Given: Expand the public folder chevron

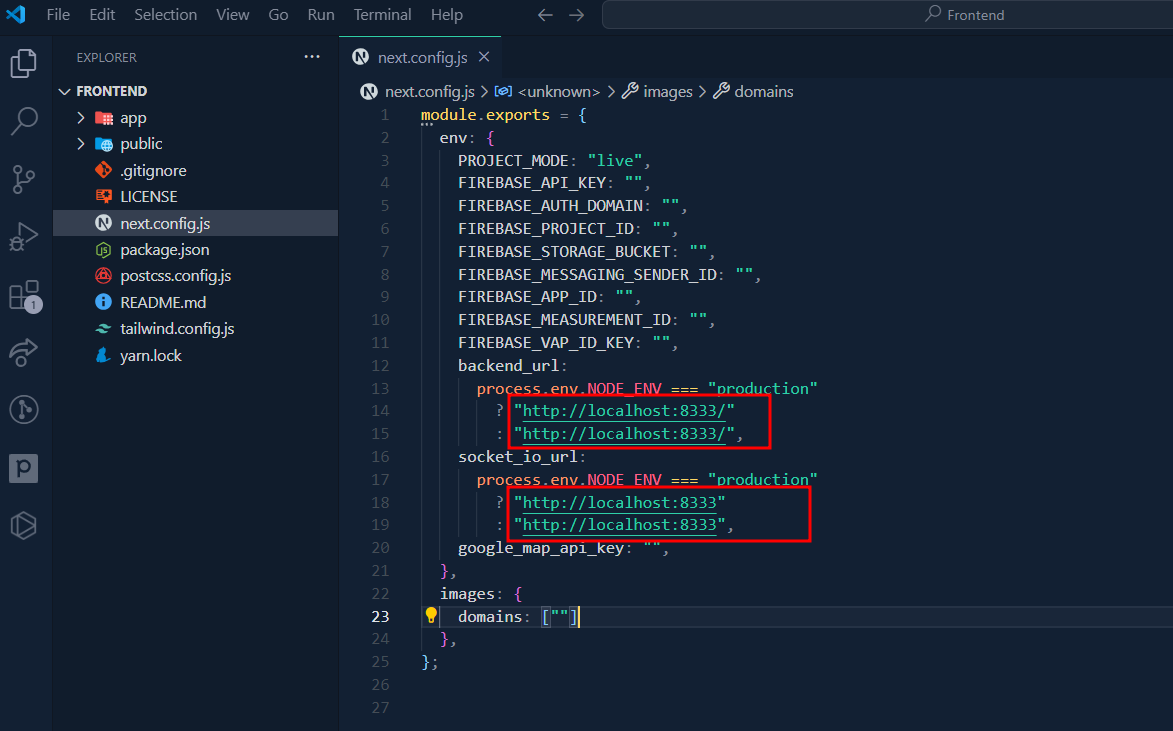Looking at the screenshot, I should tap(81, 144).
